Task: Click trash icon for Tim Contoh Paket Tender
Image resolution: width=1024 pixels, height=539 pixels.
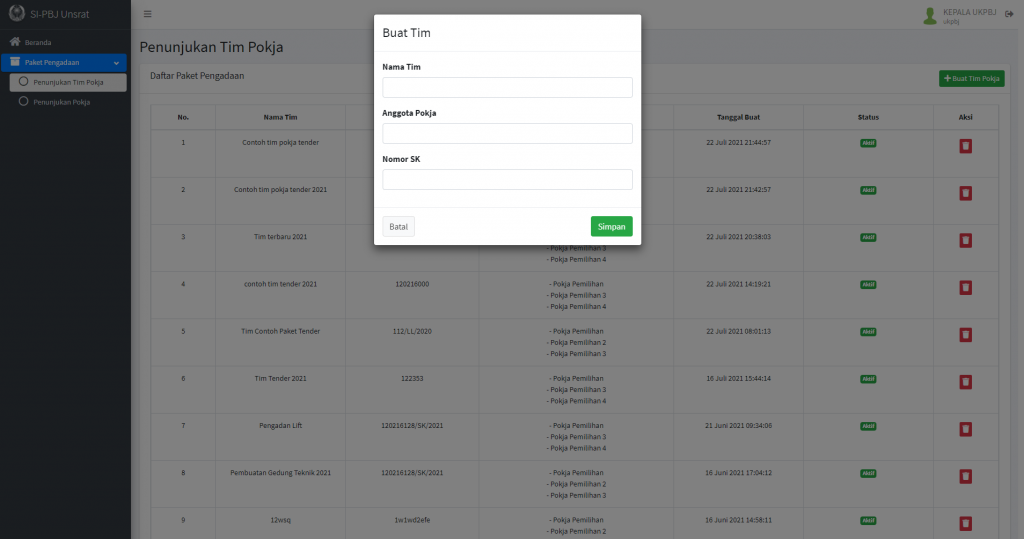Action: (965, 334)
